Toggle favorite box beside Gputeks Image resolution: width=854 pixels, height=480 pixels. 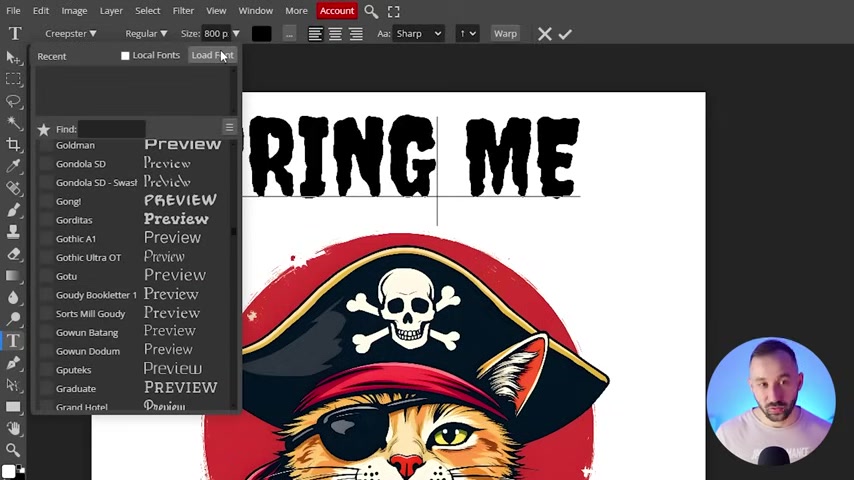[x=47, y=370]
